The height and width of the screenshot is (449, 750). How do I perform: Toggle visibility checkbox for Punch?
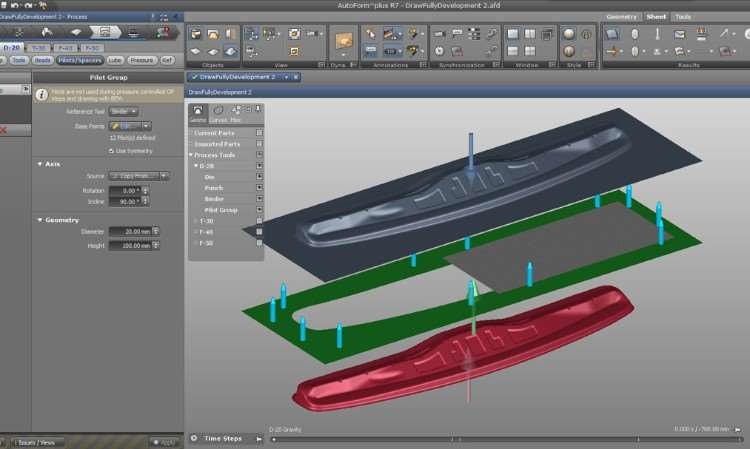click(x=259, y=187)
